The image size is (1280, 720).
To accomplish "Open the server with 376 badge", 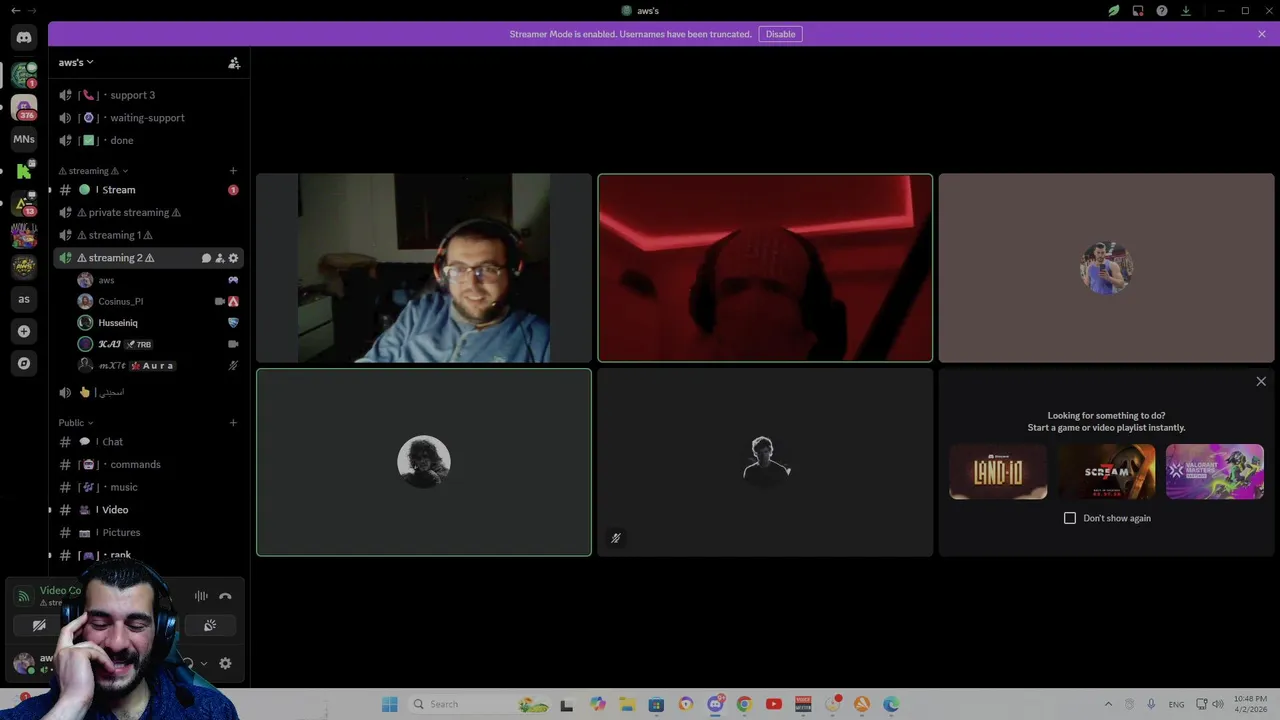I will [x=24, y=107].
